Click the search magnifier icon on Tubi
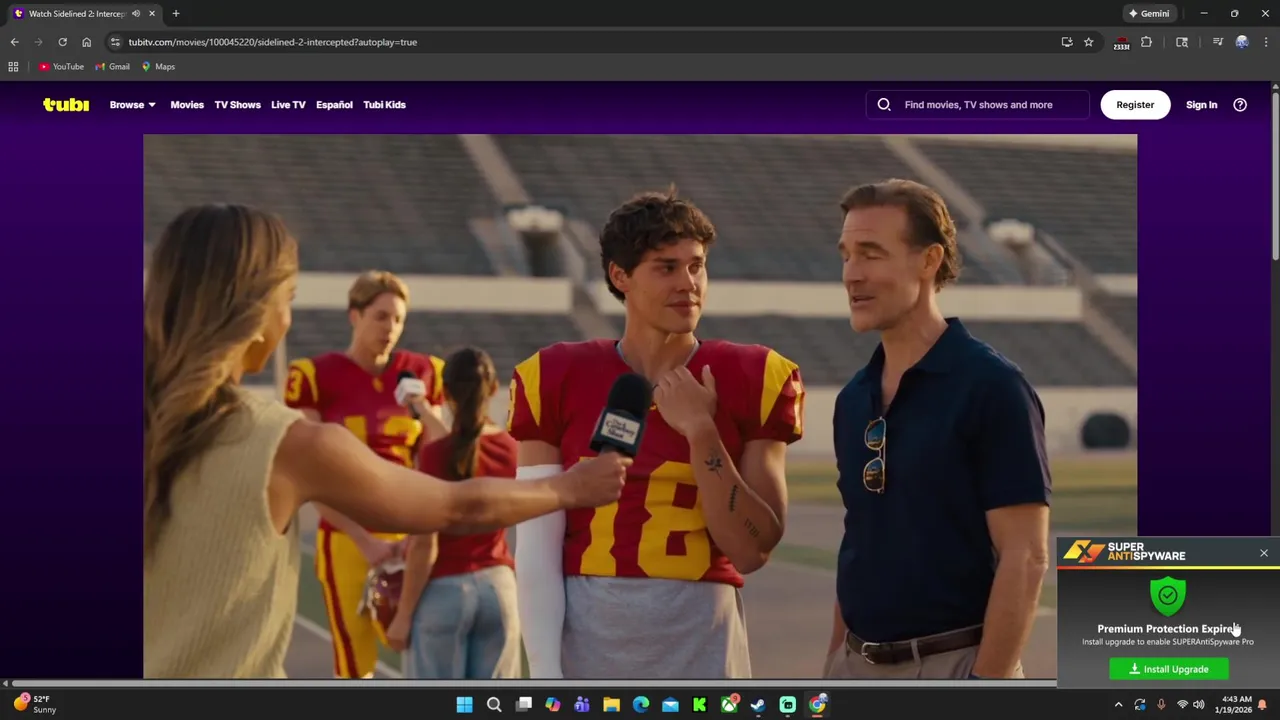1280x720 pixels. [884, 104]
